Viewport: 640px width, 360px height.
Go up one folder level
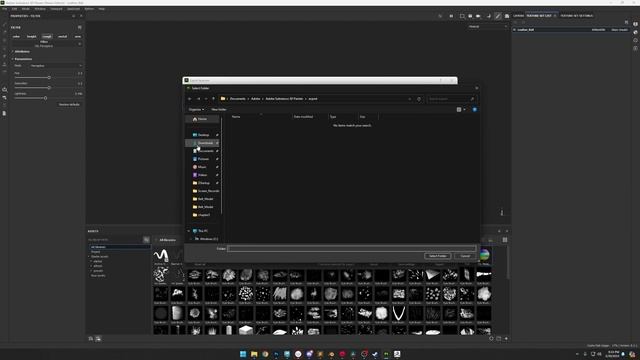point(213,99)
